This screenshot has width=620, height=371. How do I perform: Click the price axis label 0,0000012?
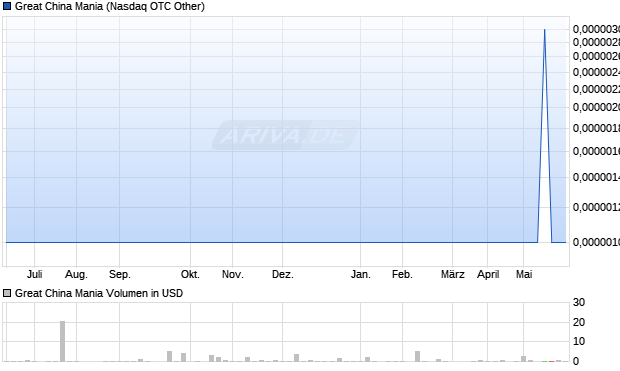pos(596,207)
